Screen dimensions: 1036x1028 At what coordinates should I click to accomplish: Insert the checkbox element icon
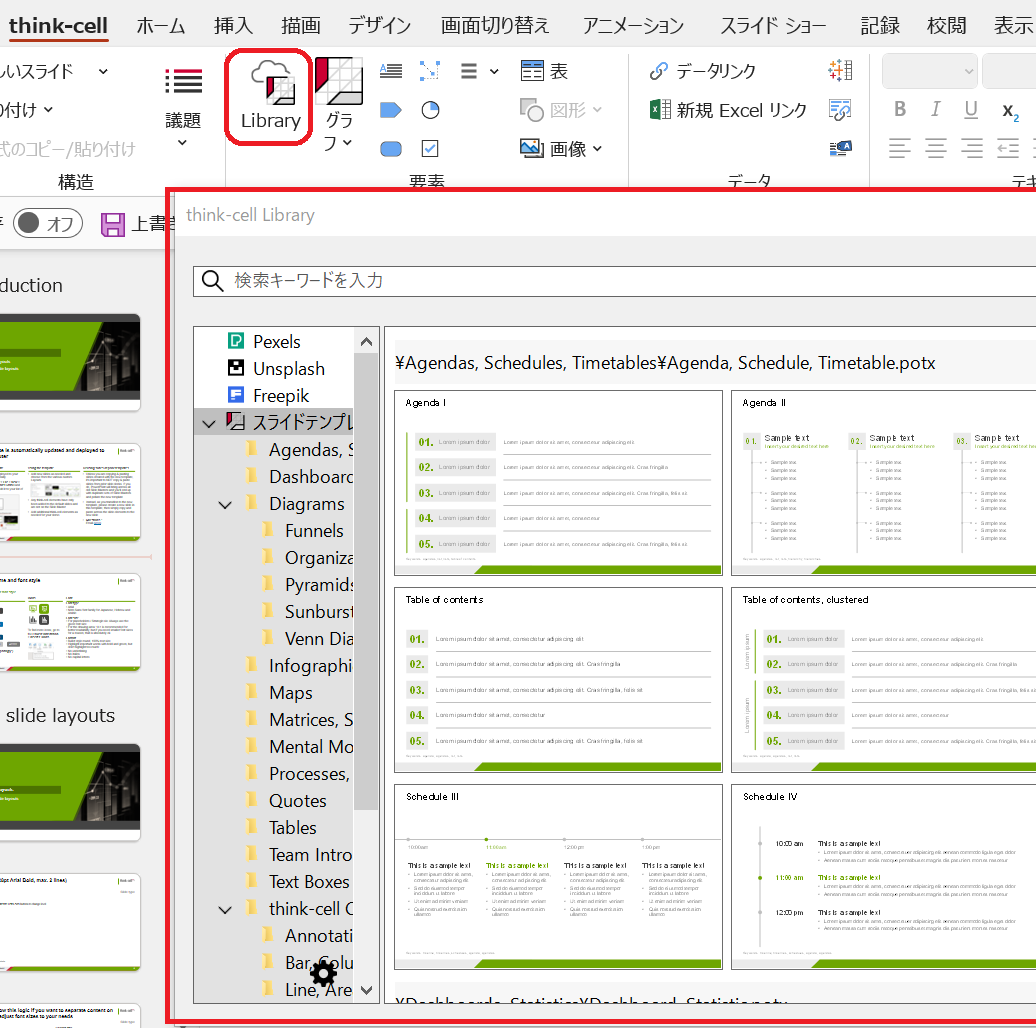click(430, 149)
